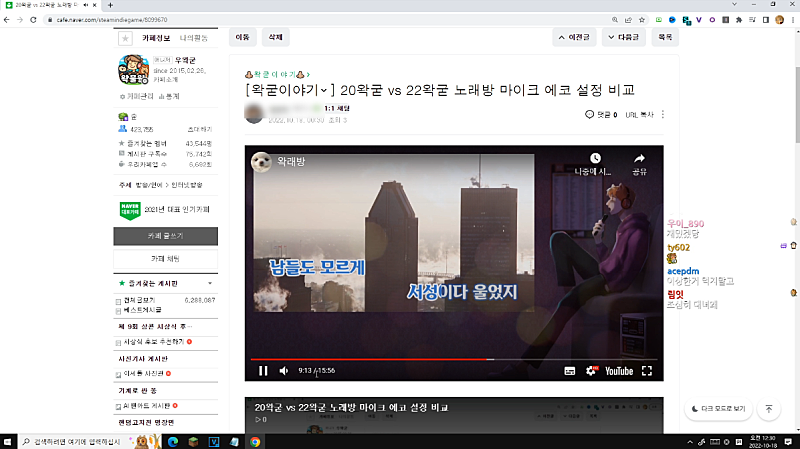Click the YouTube logo in player
The height and width of the screenshot is (449, 800).
point(618,371)
